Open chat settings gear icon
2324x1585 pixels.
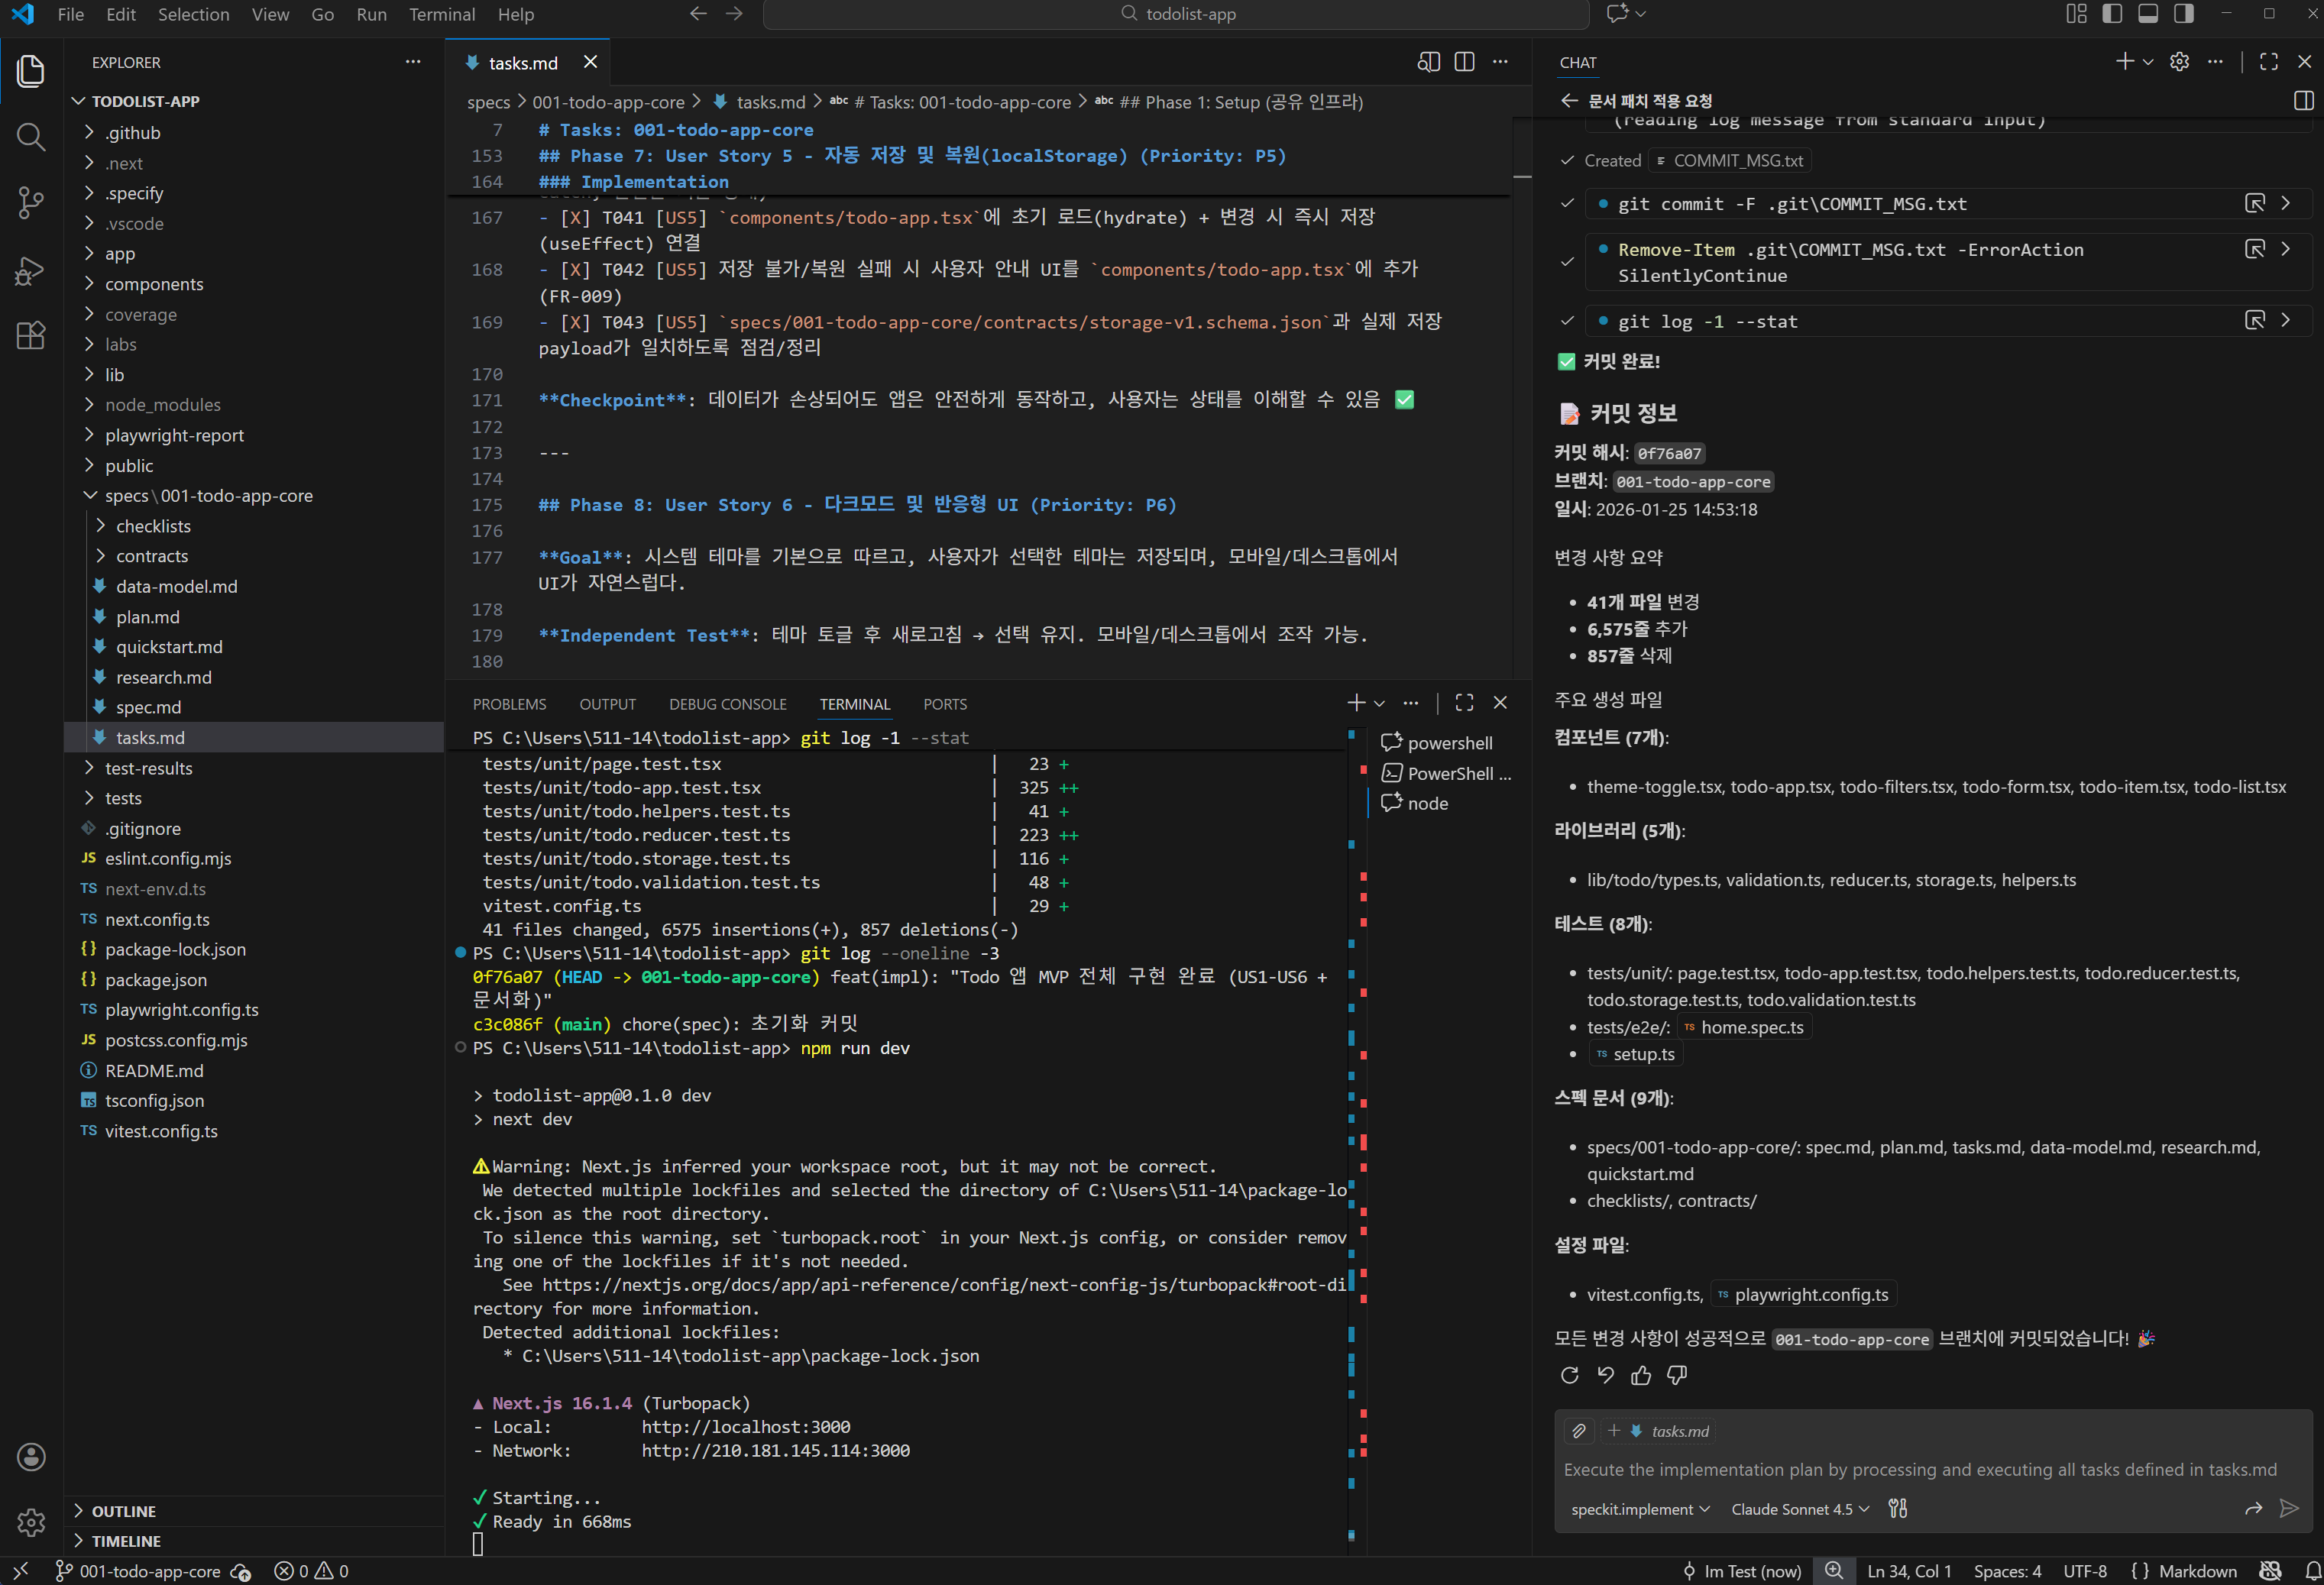tap(2180, 62)
